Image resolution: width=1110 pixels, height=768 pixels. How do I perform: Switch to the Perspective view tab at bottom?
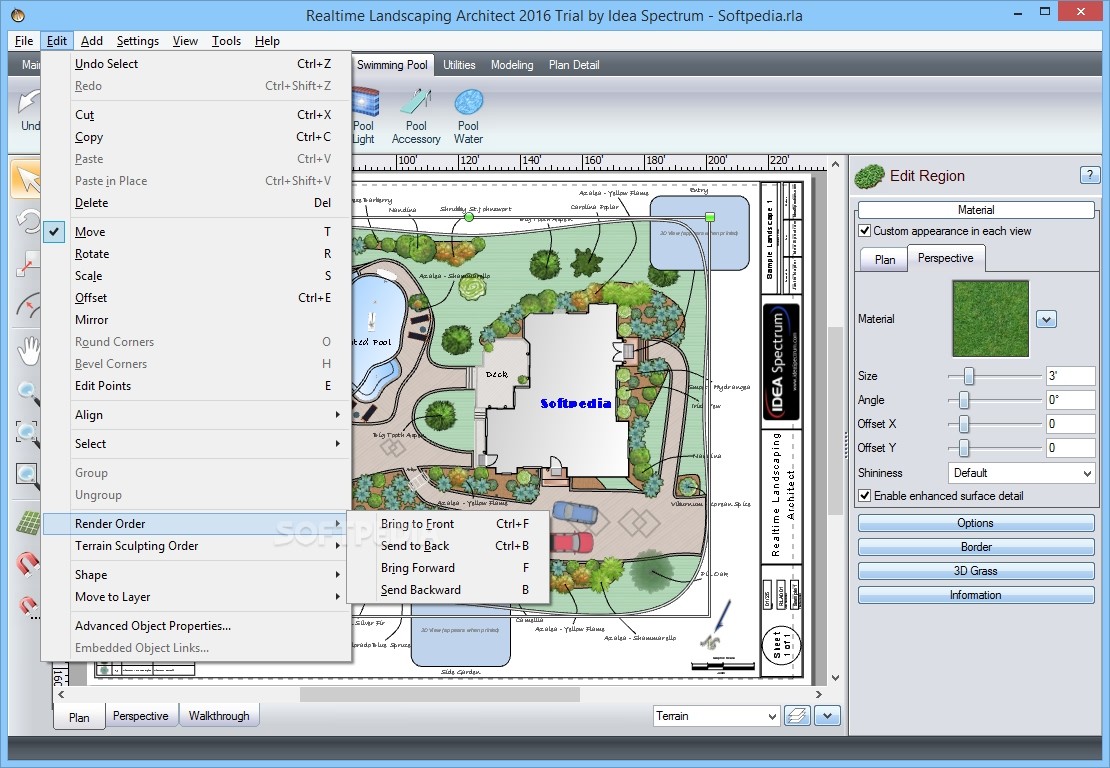coord(140,716)
